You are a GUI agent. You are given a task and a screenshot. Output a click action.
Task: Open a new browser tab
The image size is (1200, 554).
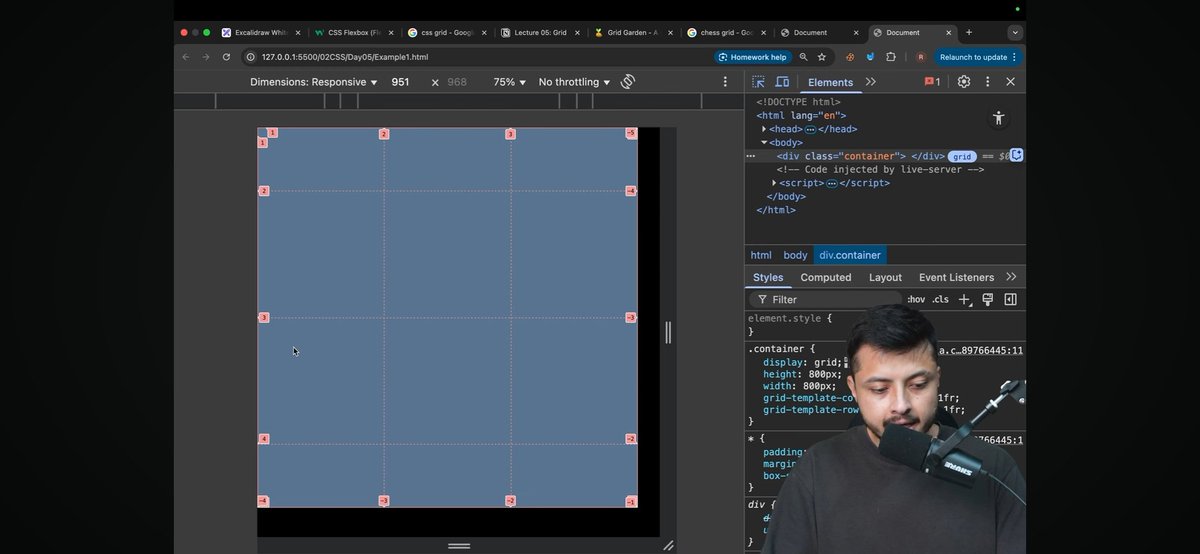pyautogui.click(x=968, y=32)
